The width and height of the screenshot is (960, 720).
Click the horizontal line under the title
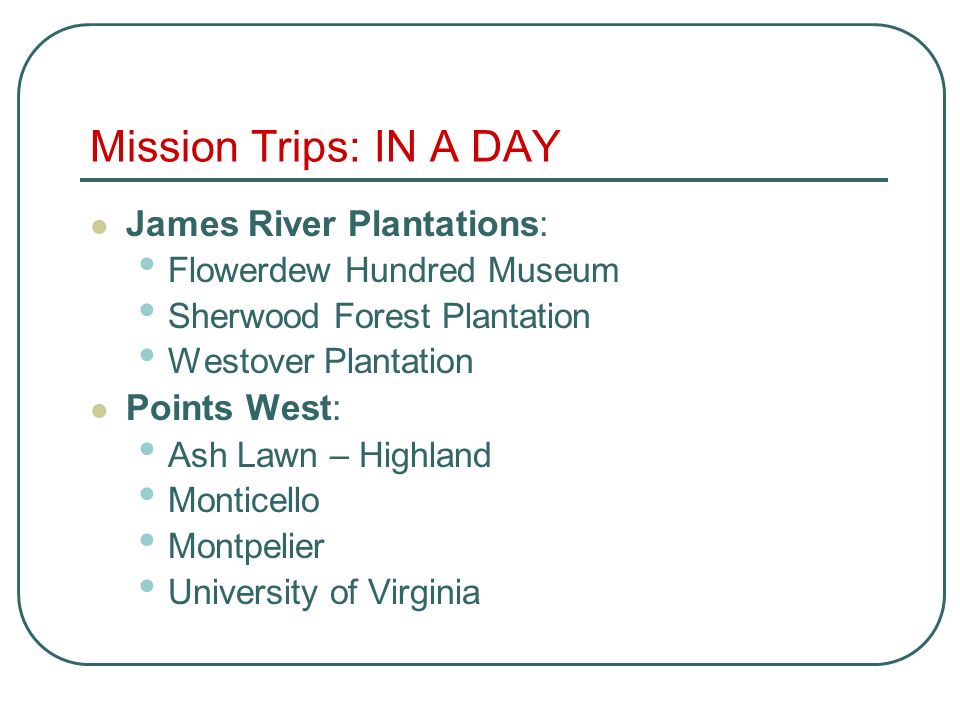[x=484, y=180]
